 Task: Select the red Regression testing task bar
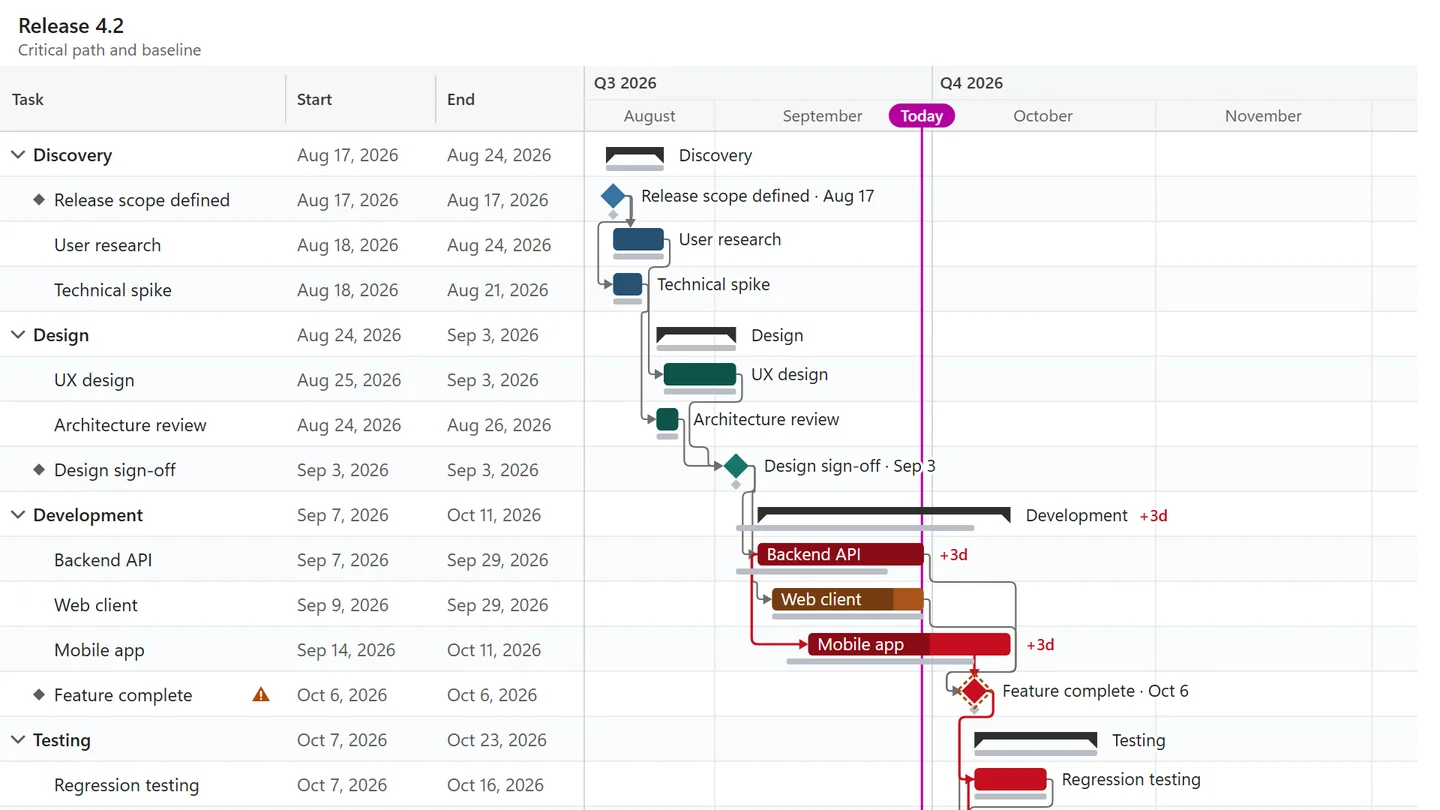pyautogui.click(x=1010, y=779)
